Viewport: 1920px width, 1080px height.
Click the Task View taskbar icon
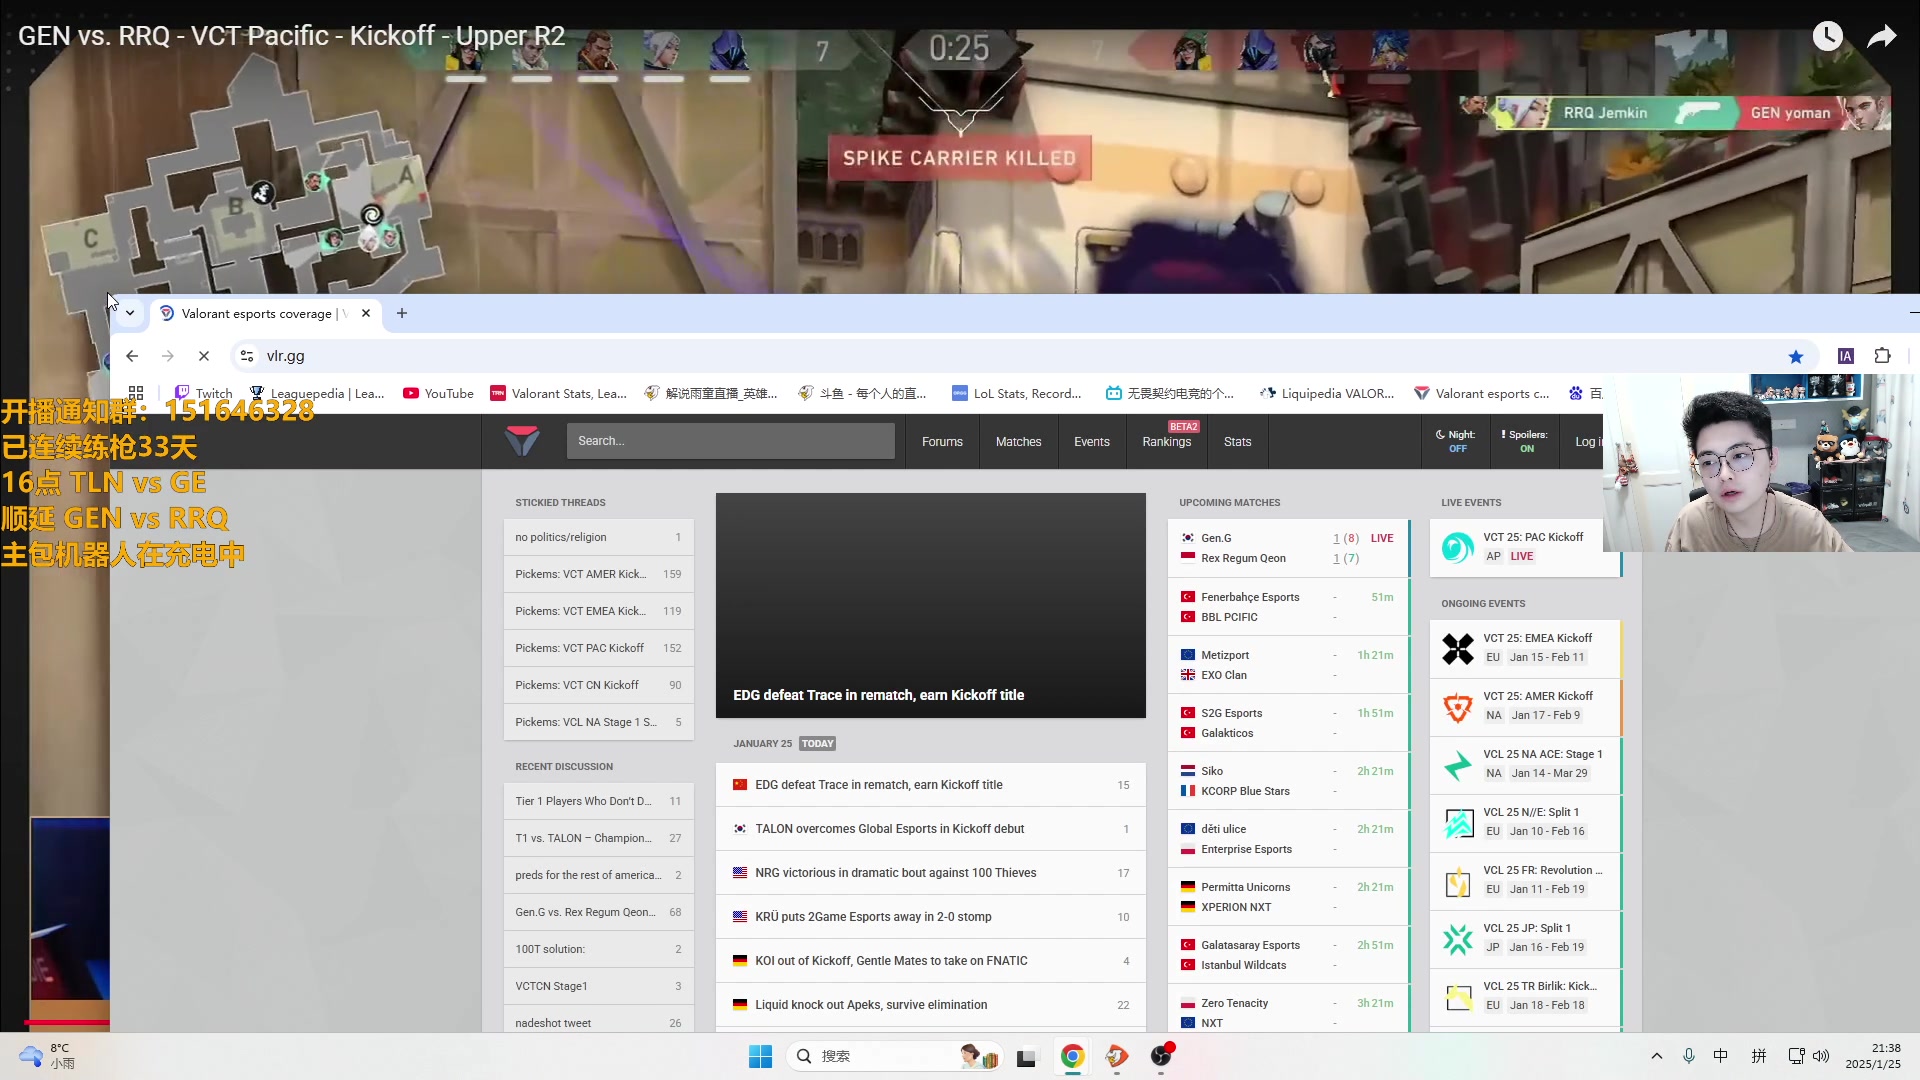(1027, 1056)
